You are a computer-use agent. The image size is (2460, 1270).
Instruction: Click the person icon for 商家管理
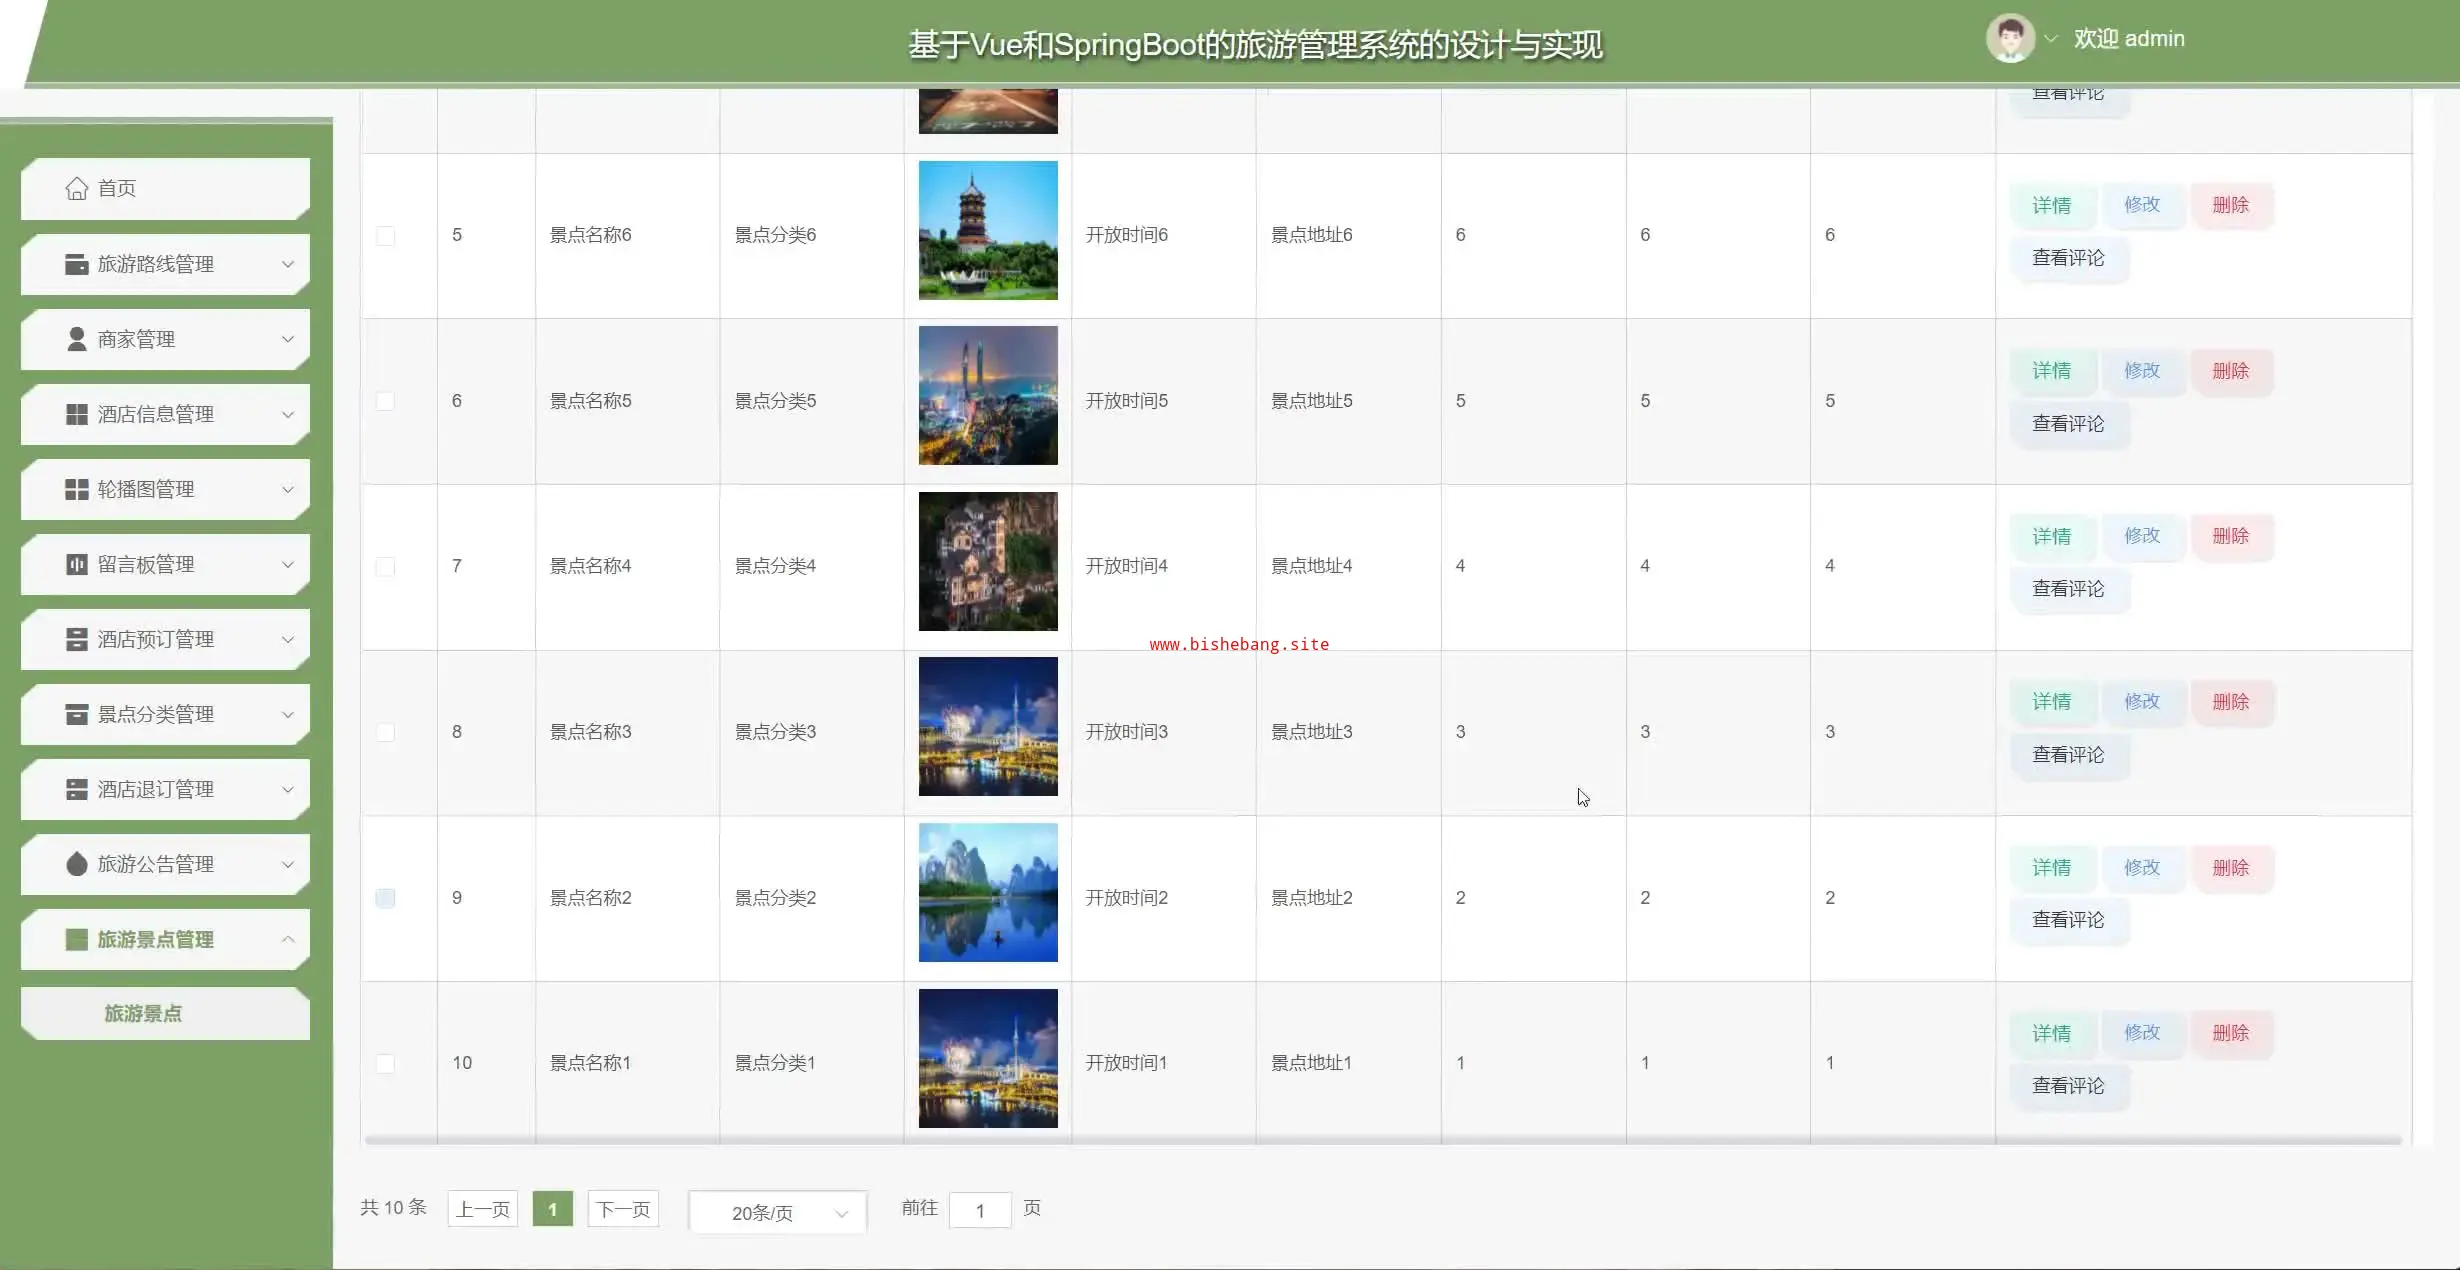[x=76, y=340]
